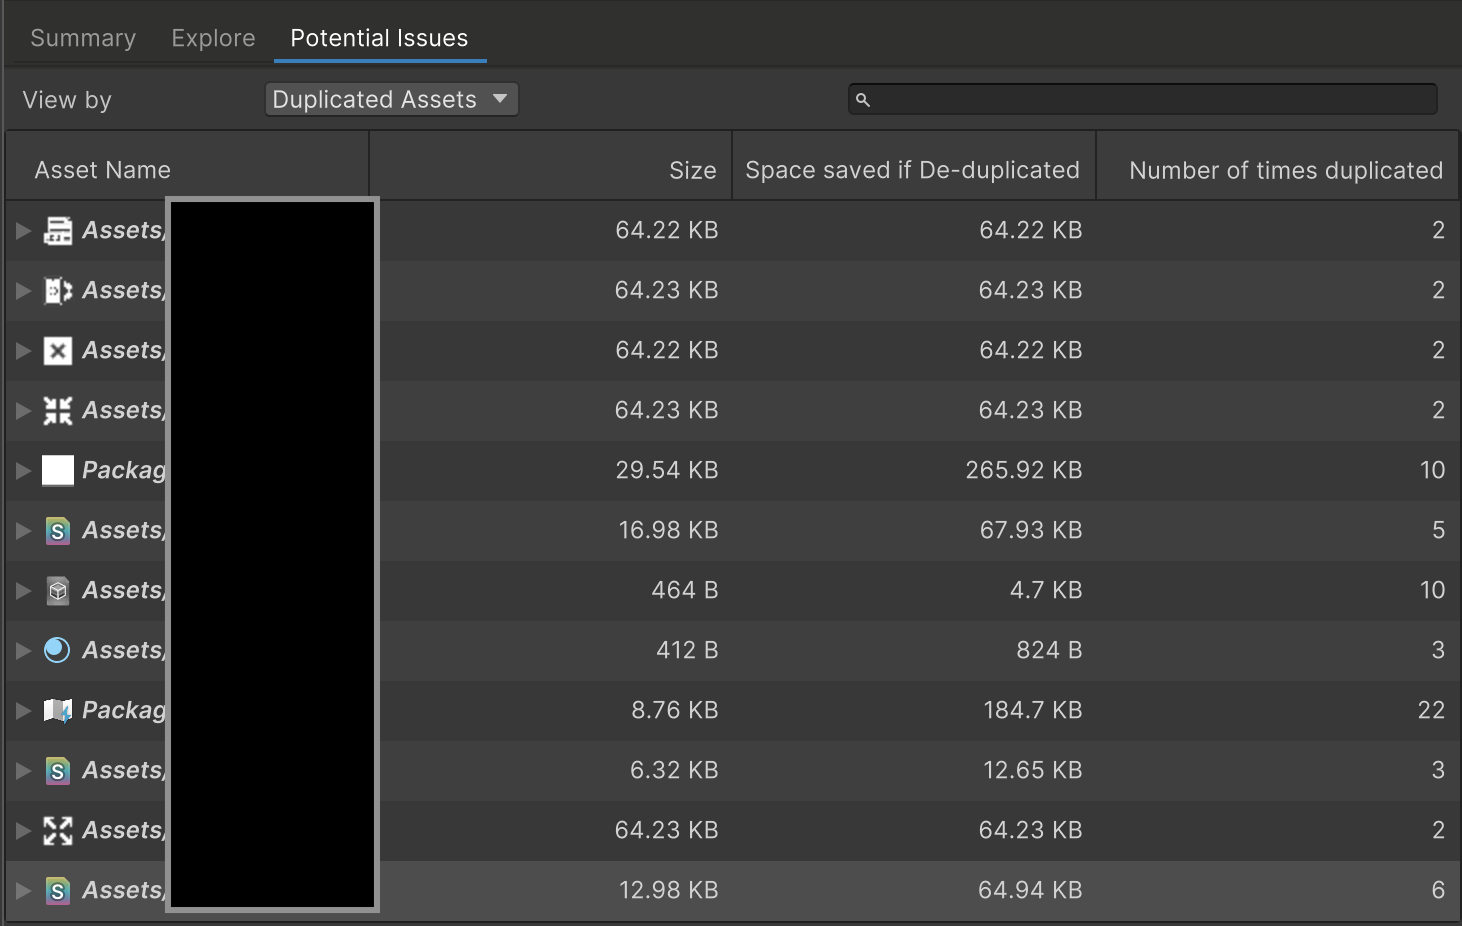The image size is (1462, 926).
Task: Click the white texture icon in the Packages row
Action: pos(58,470)
